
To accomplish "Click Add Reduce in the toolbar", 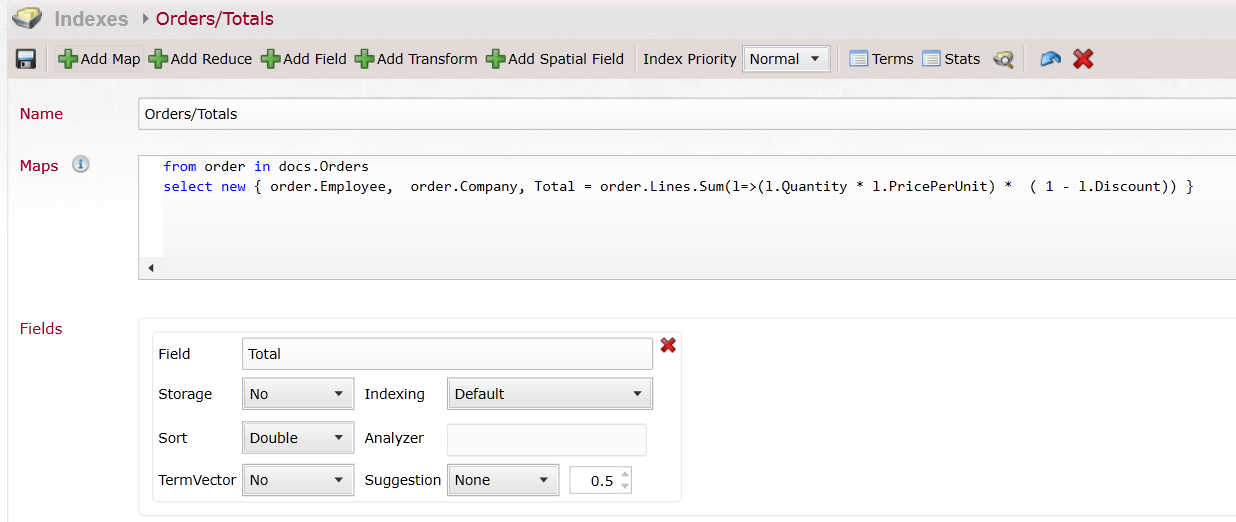I will pyautogui.click(x=200, y=59).
